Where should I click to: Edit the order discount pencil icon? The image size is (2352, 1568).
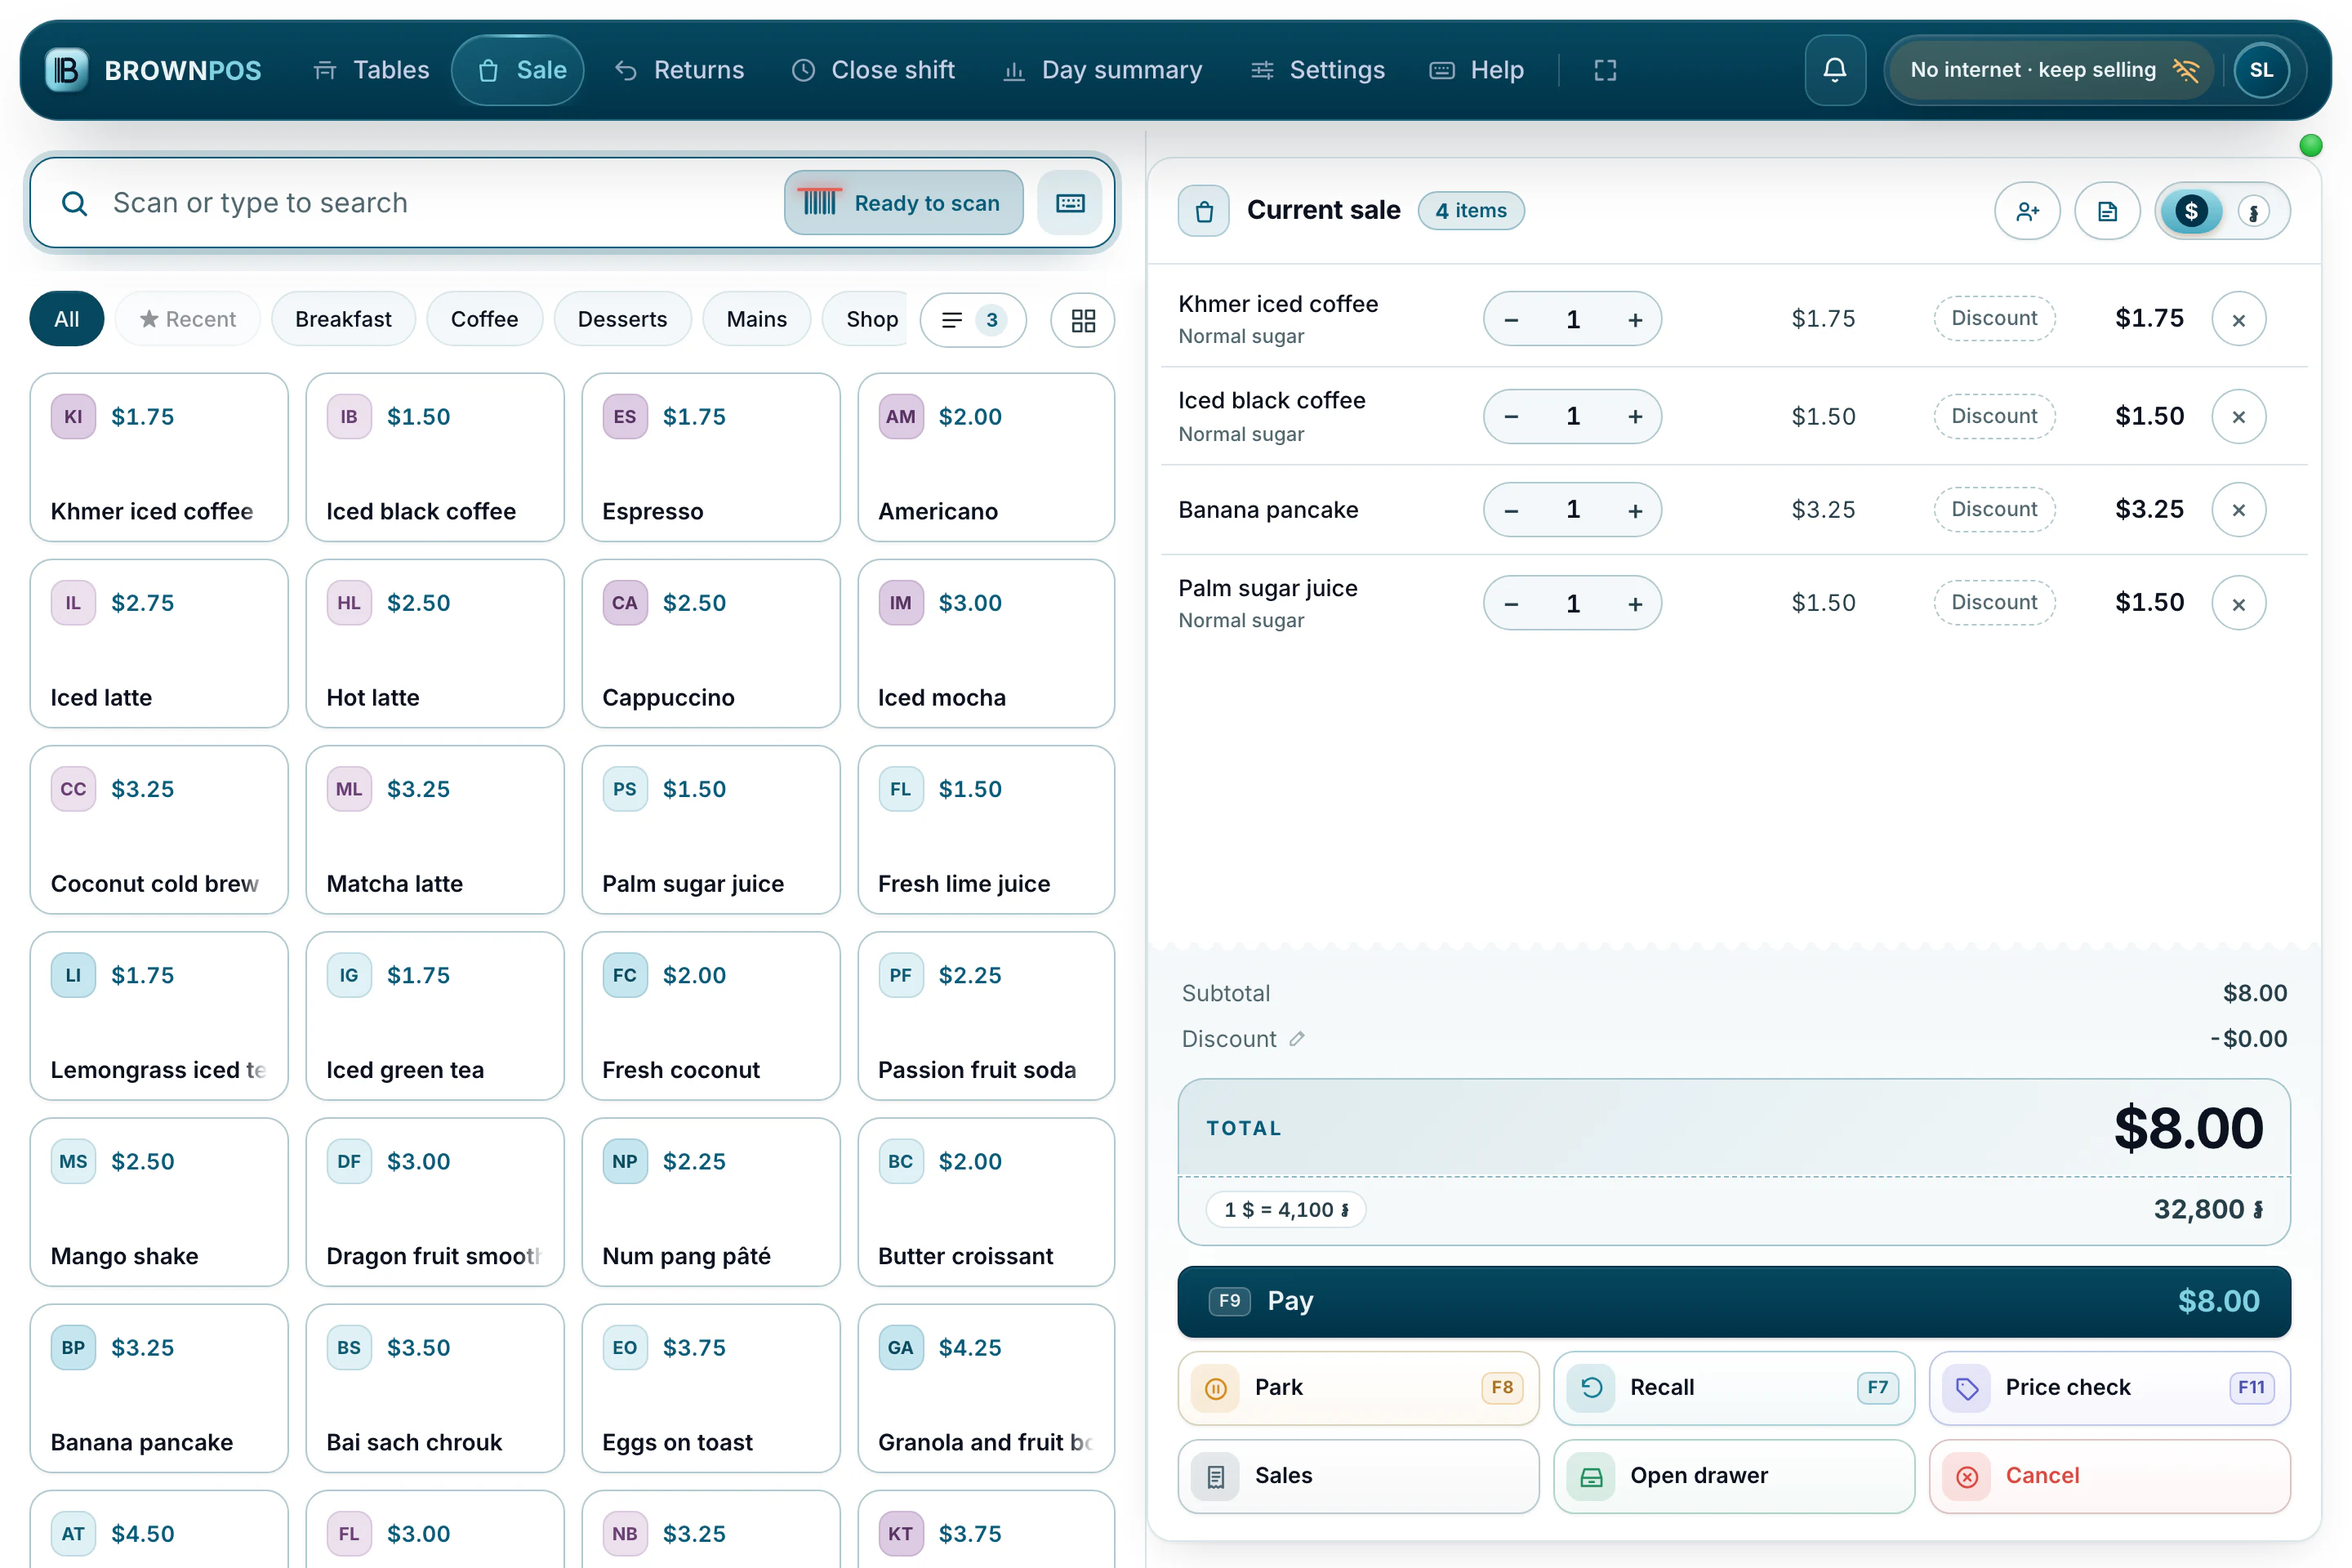coord(1297,1039)
